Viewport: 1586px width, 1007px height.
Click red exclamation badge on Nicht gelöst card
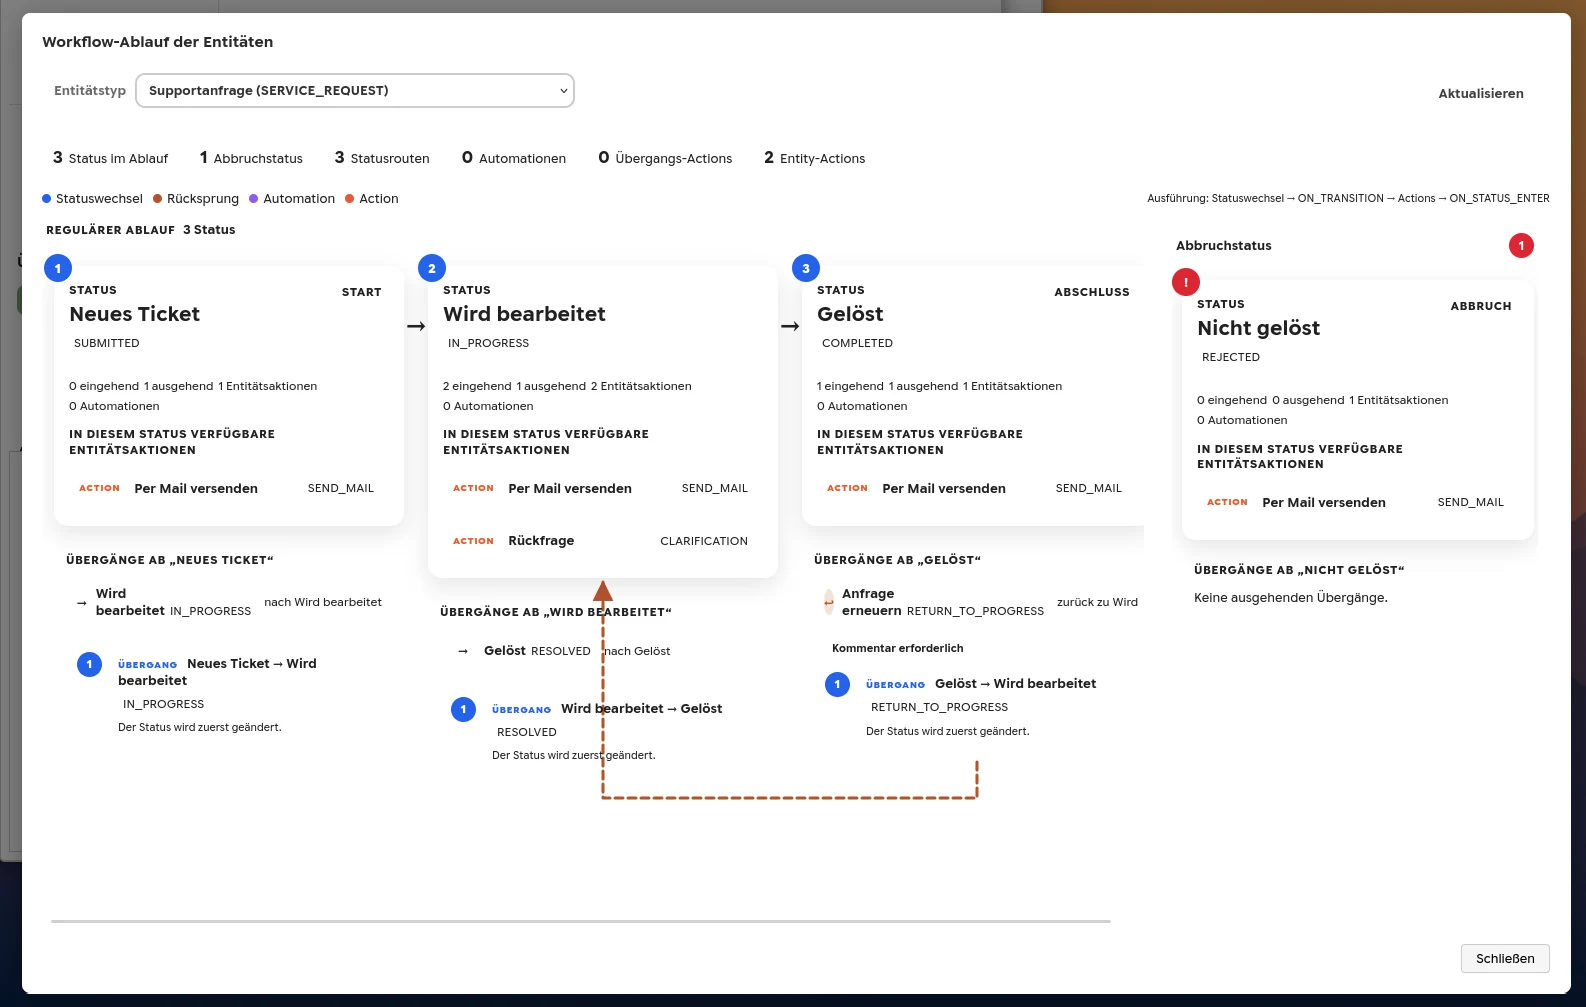pyautogui.click(x=1186, y=282)
